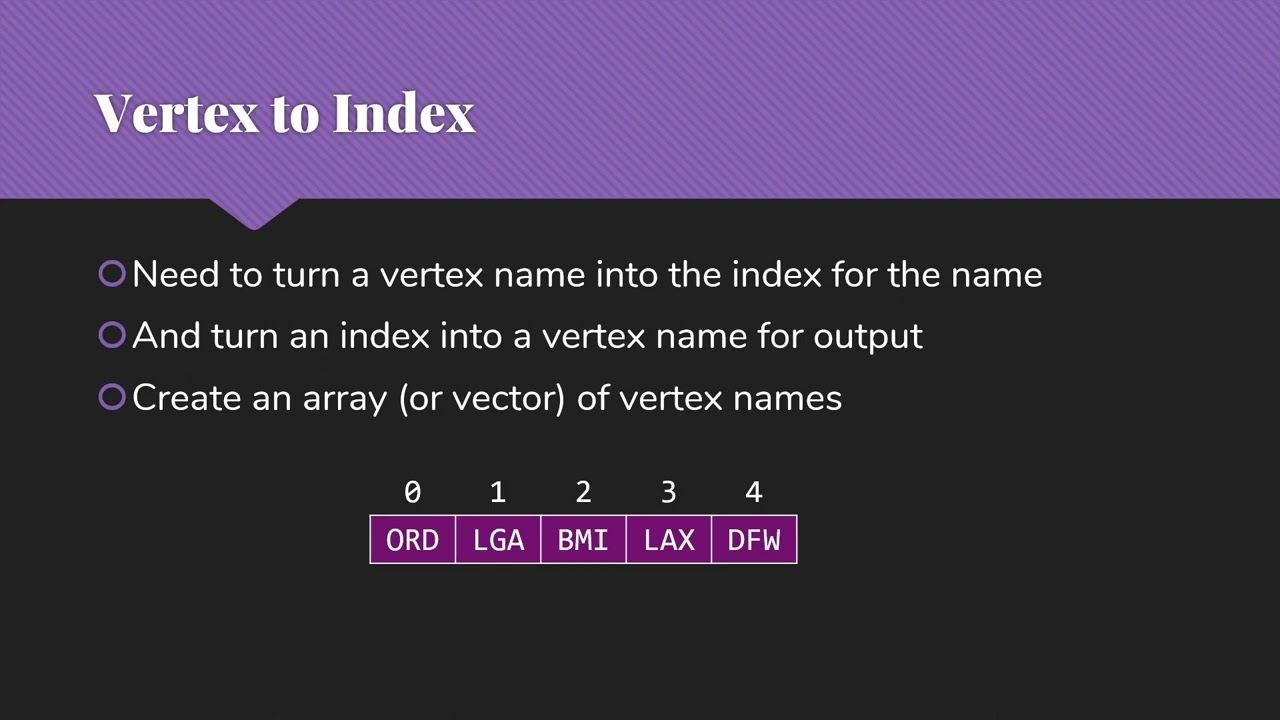
Task: Click index label 0 above ORD
Action: 412,492
